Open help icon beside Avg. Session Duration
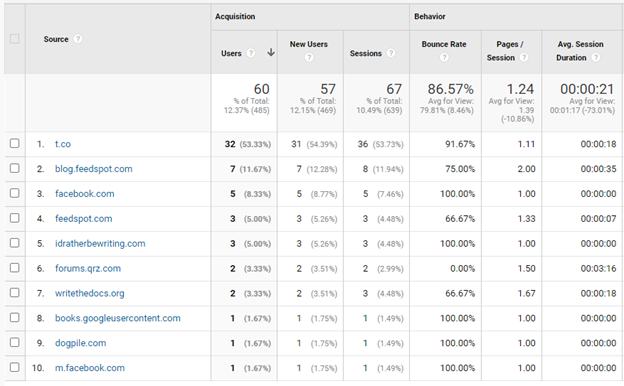The width and height of the screenshot is (624, 386). point(596,57)
